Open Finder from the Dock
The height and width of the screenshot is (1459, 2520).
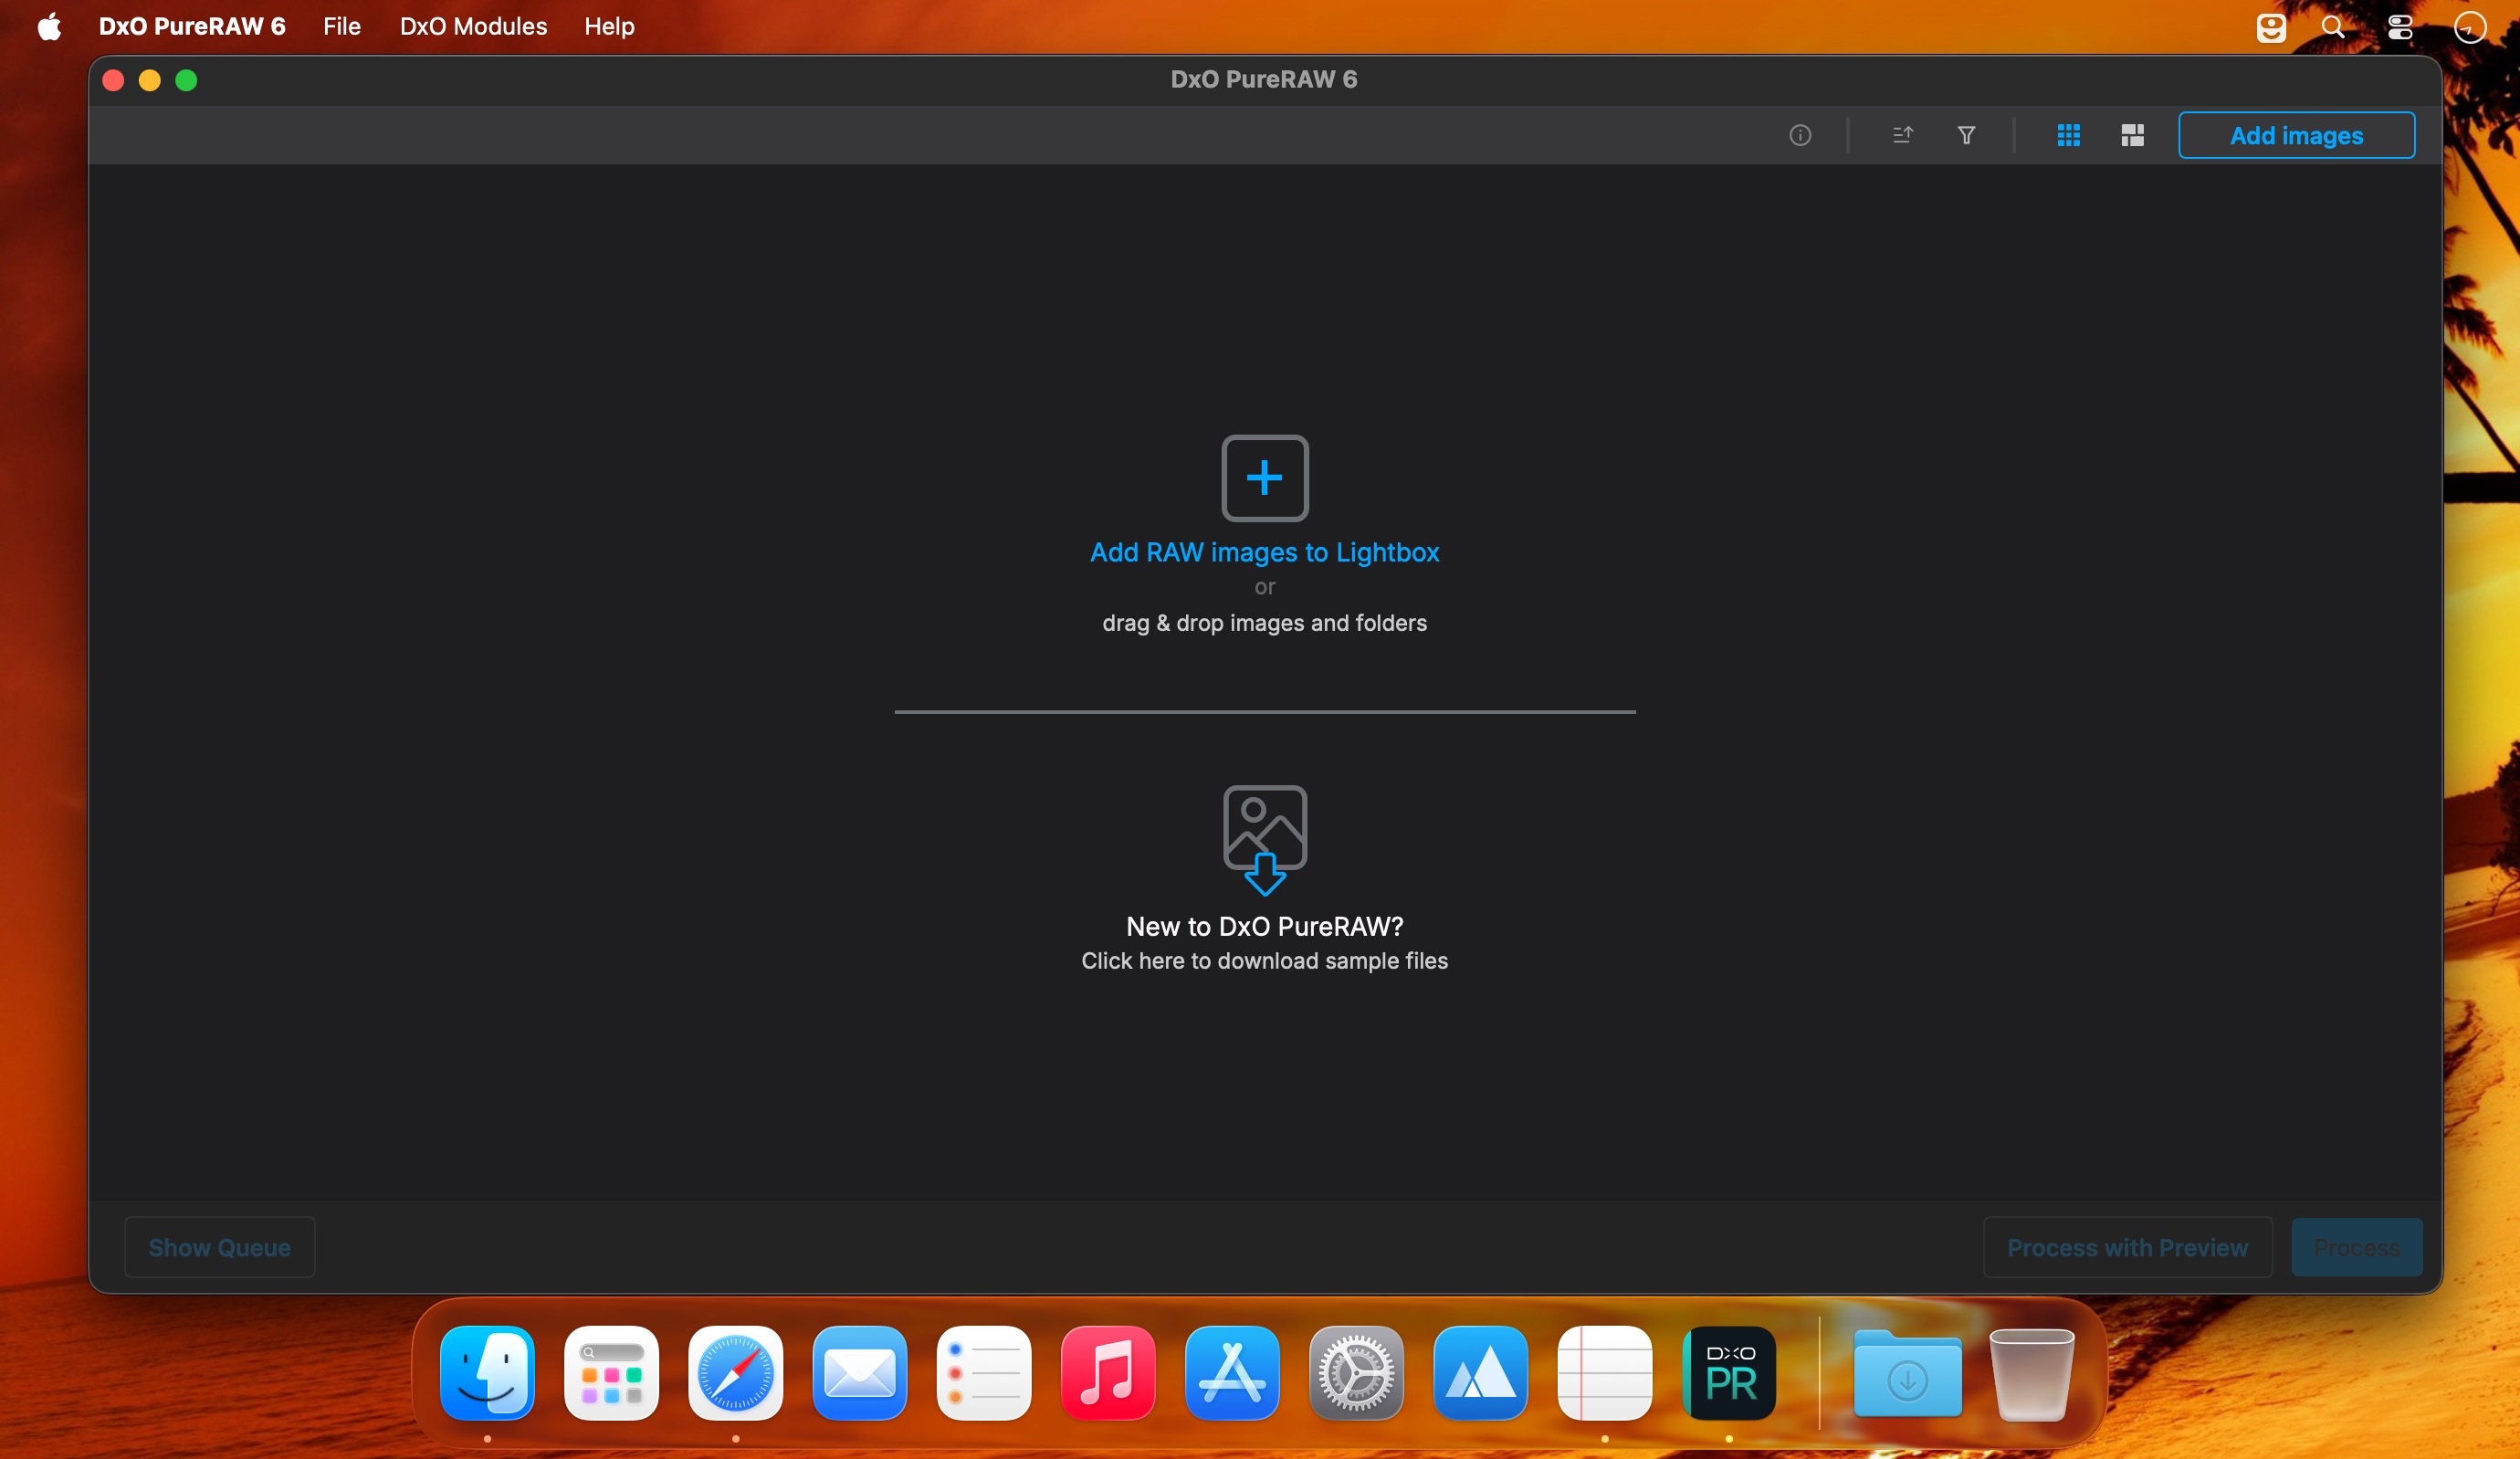[x=487, y=1372]
